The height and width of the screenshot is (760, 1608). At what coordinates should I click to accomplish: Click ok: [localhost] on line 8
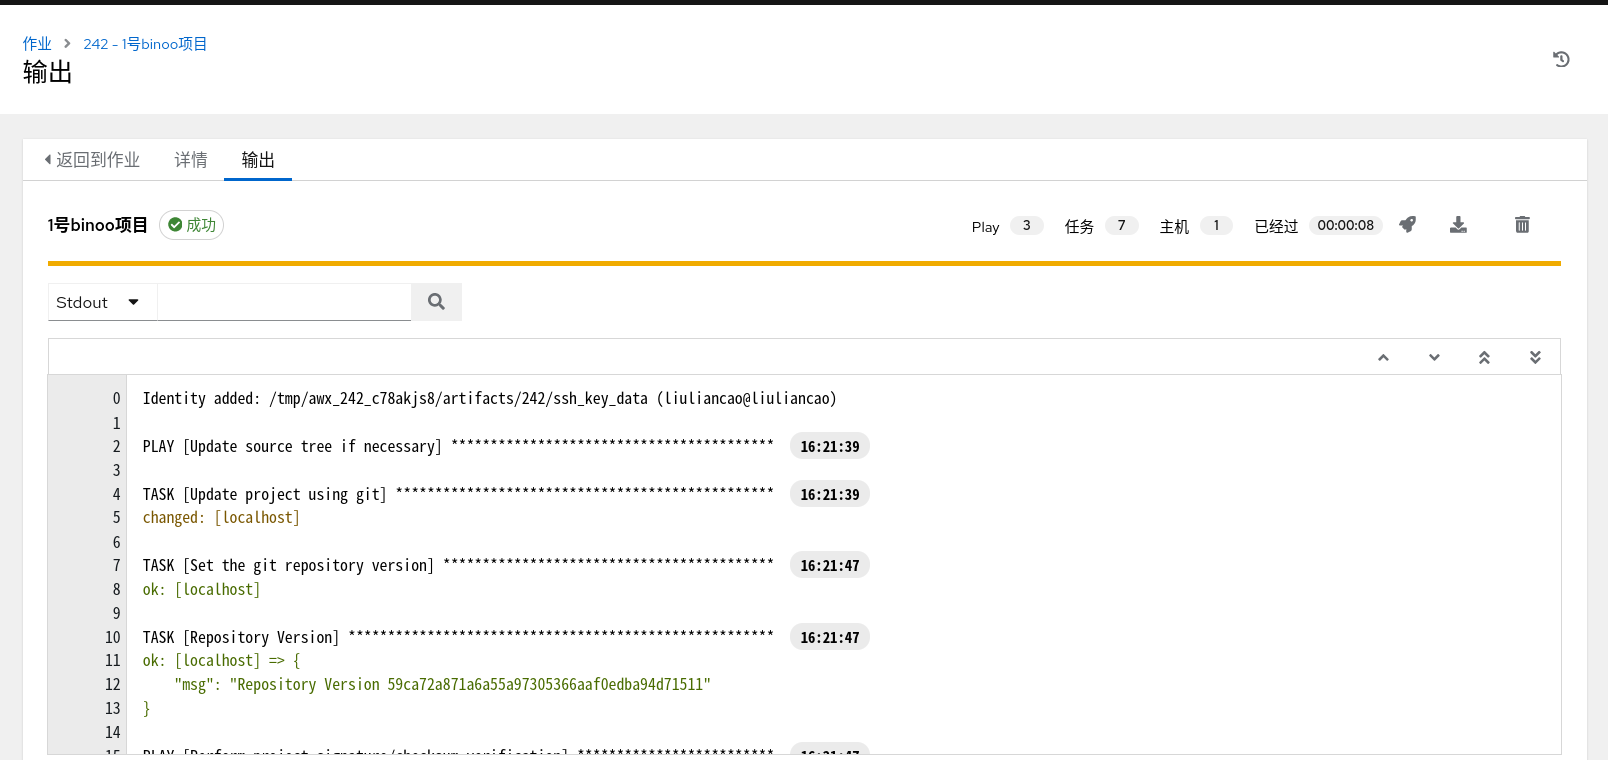(x=201, y=590)
